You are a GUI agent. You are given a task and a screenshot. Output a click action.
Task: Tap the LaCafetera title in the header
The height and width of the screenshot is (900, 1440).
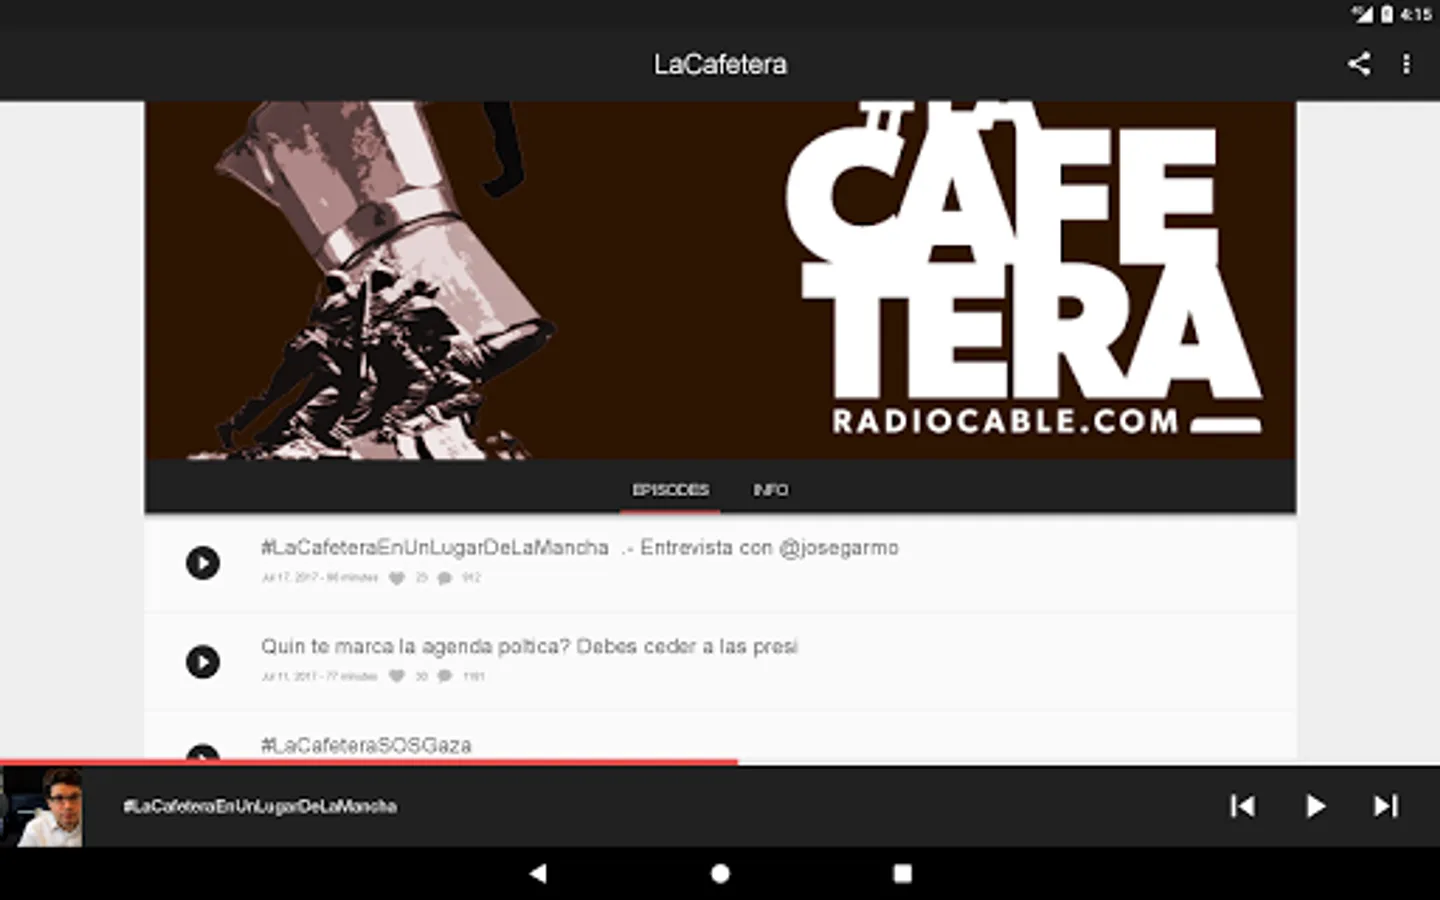(720, 64)
